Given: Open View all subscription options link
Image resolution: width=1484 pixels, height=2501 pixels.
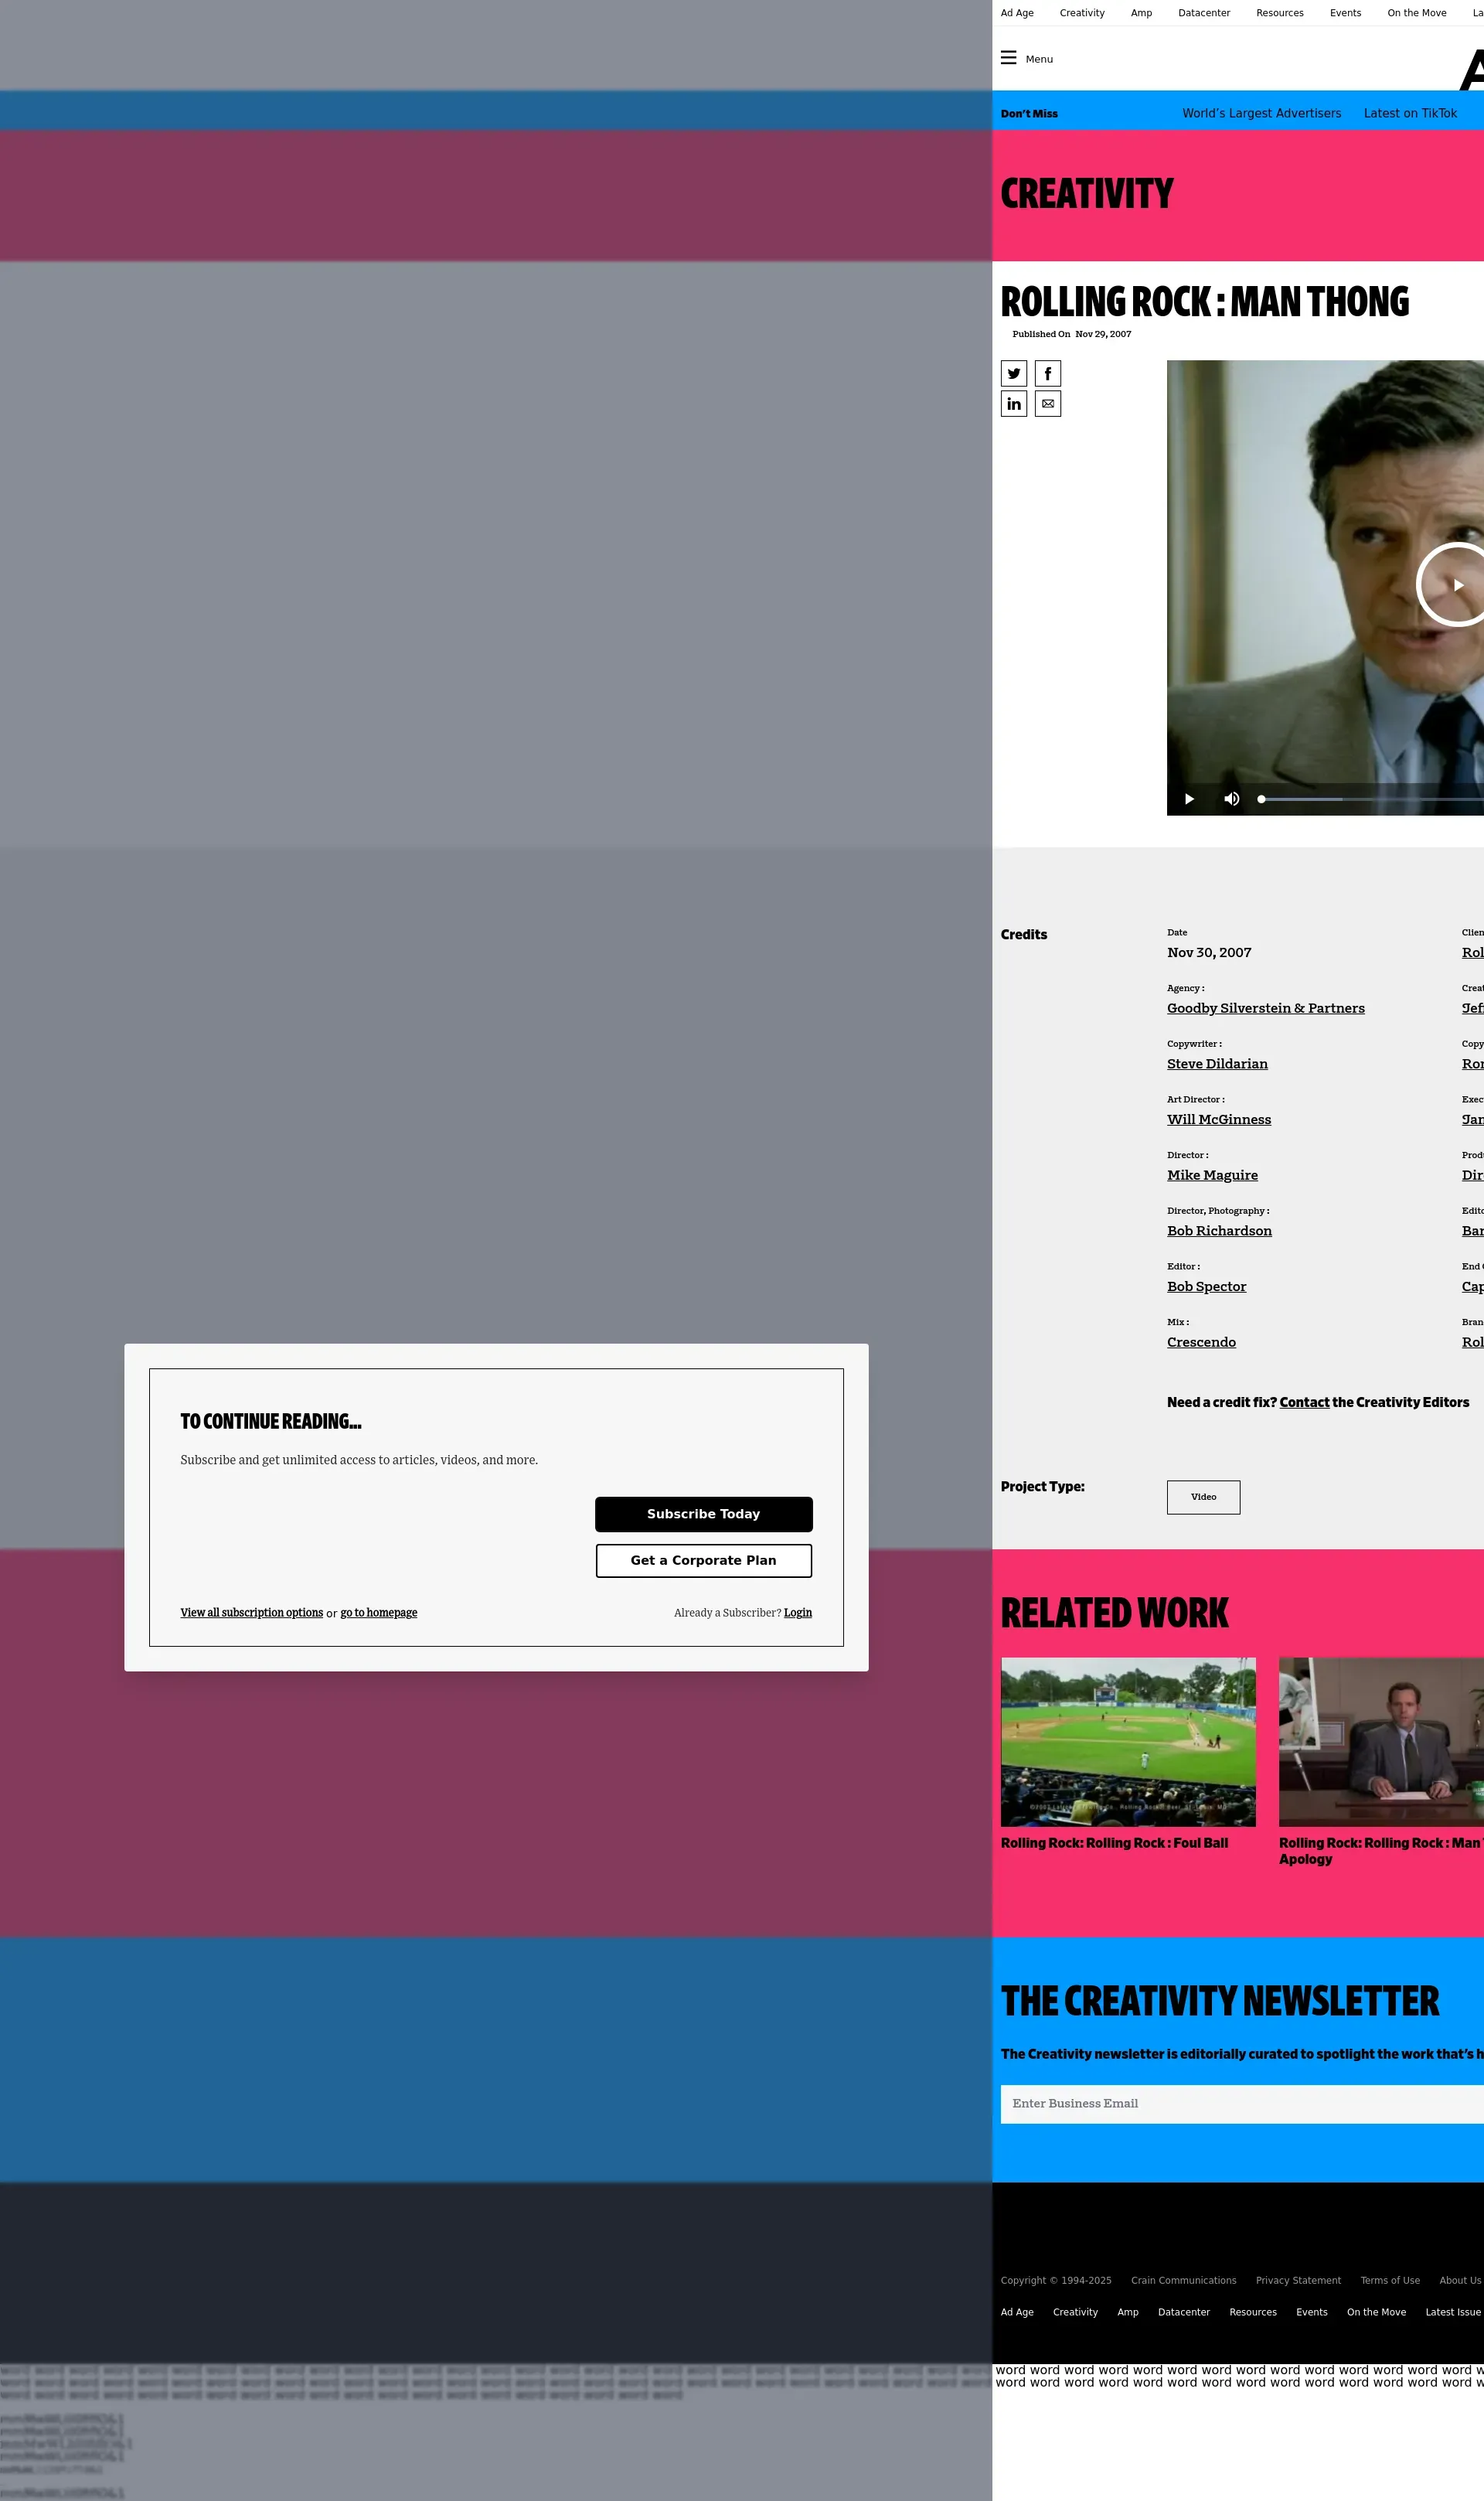Looking at the screenshot, I should pos(251,1613).
